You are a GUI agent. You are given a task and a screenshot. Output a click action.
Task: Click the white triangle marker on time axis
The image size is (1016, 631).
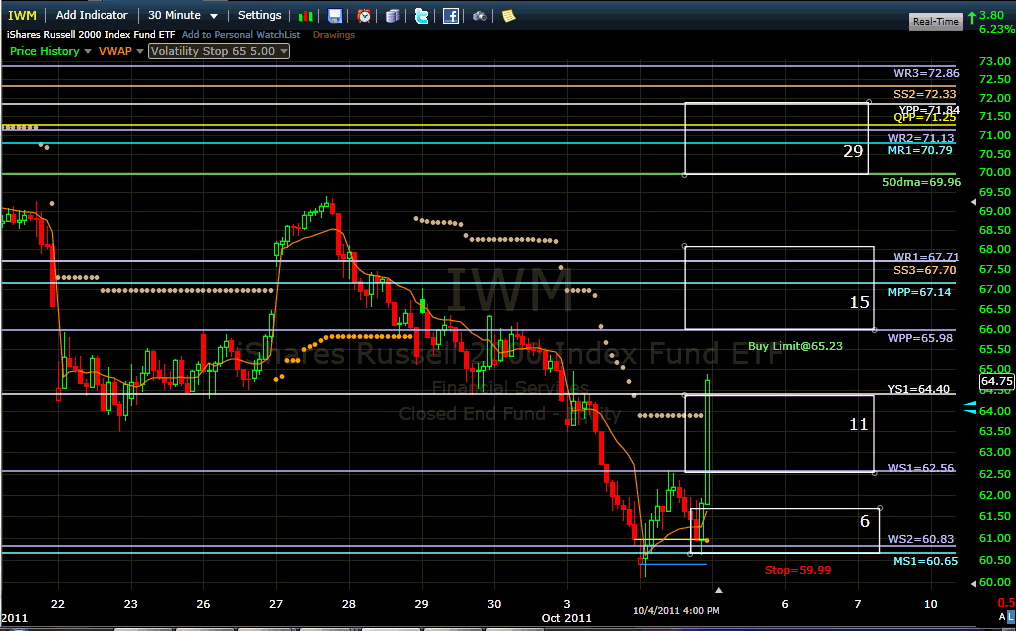click(x=718, y=590)
